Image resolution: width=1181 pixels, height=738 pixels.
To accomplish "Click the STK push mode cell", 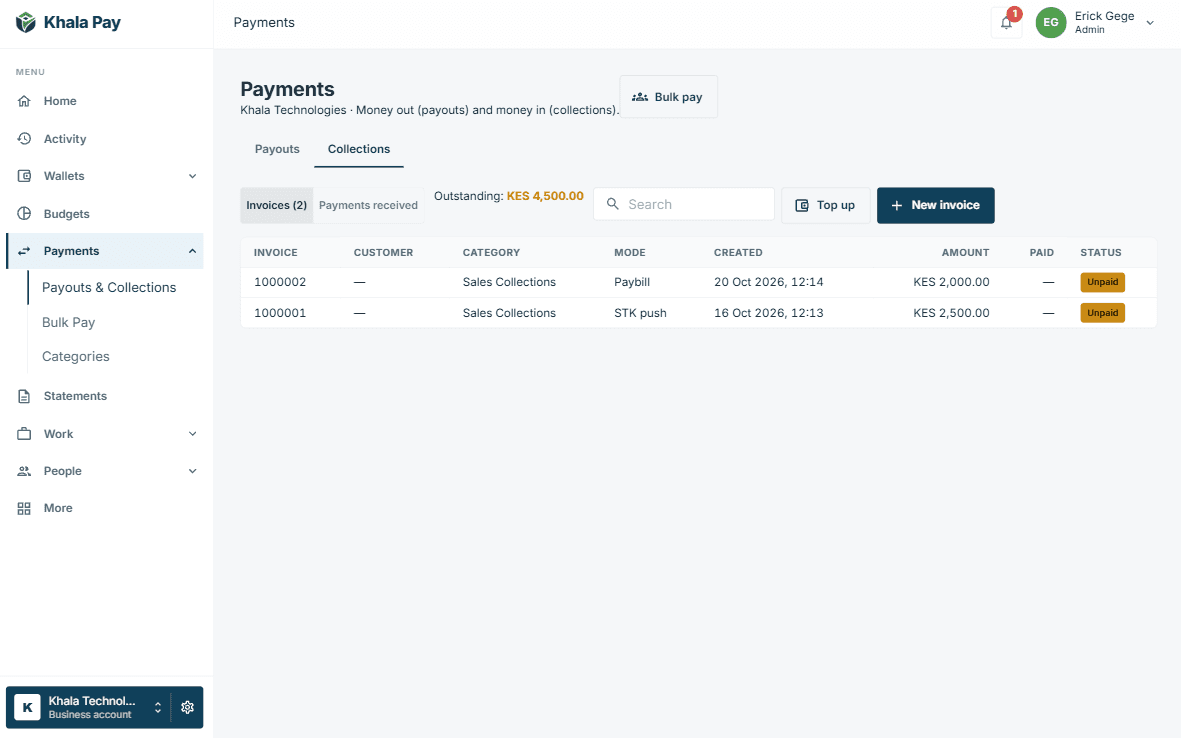I will point(640,313).
